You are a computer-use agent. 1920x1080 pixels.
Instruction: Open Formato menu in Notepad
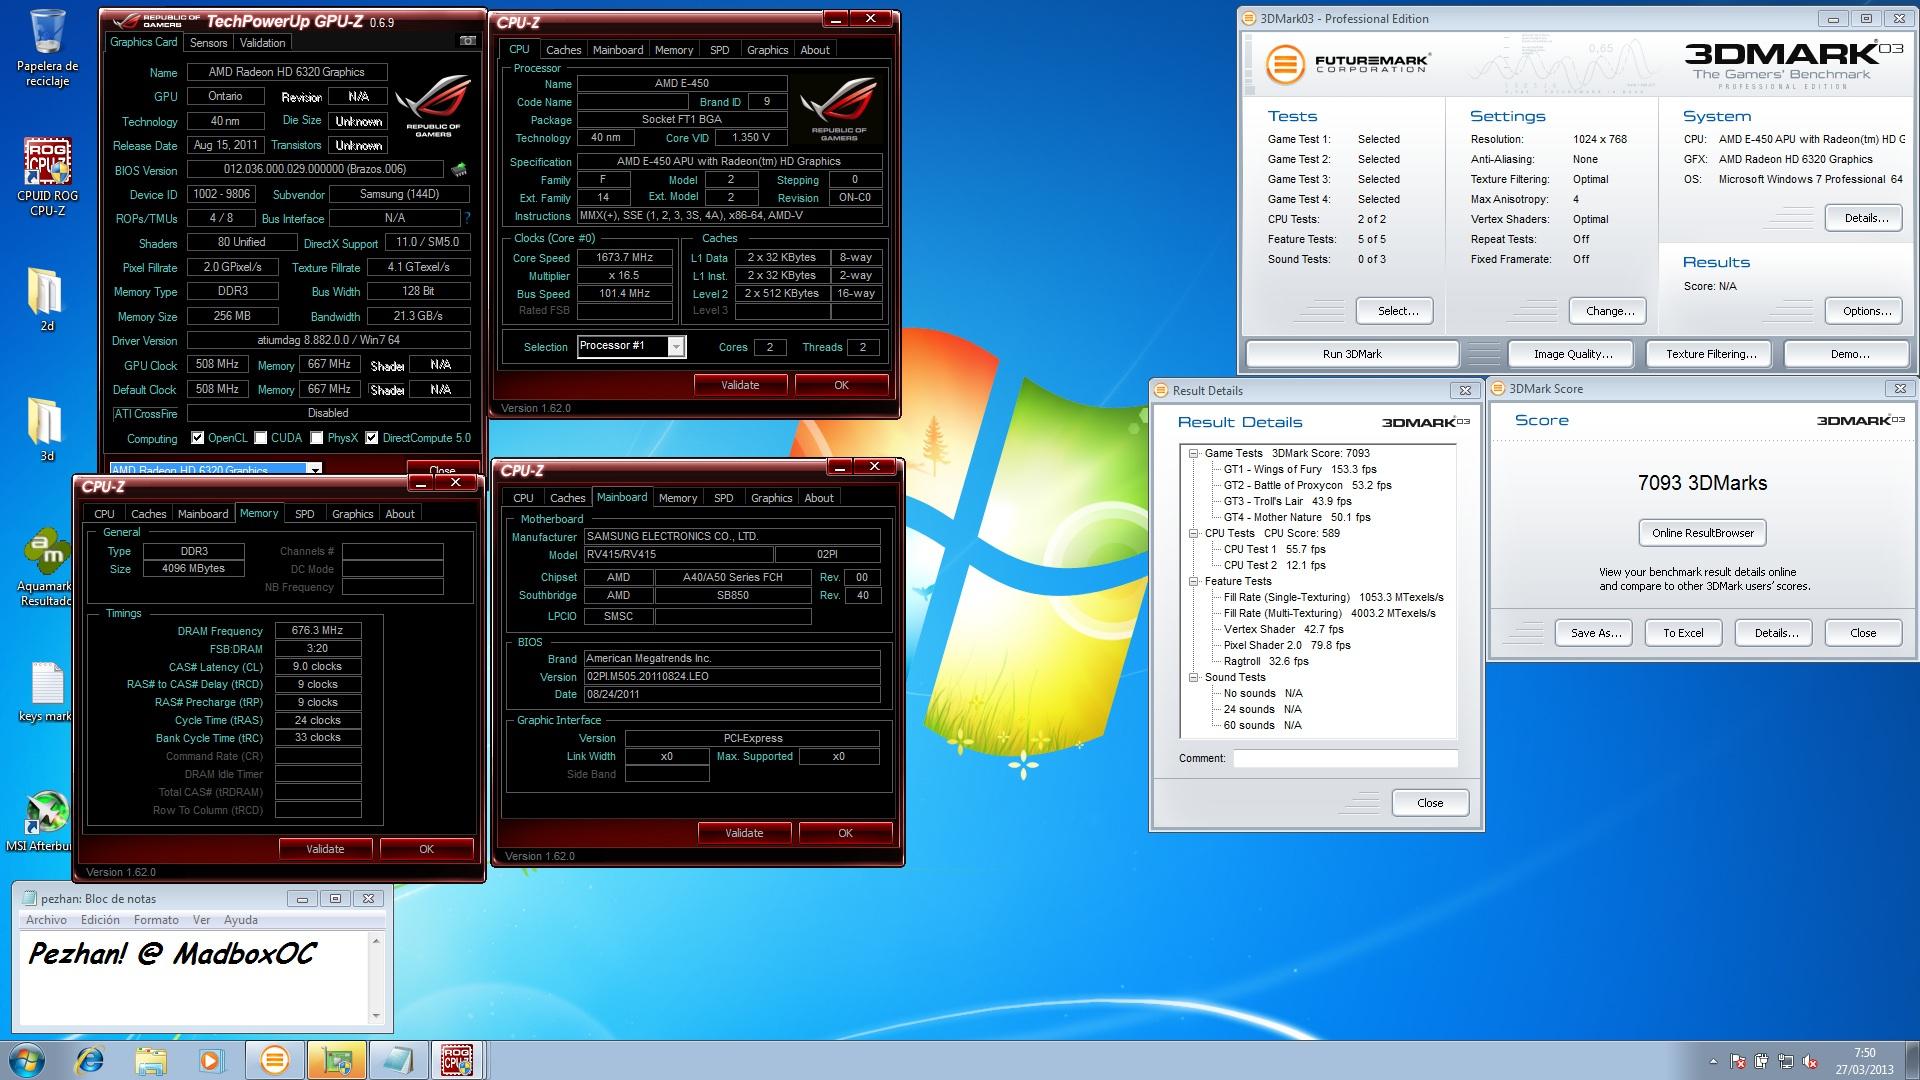click(x=156, y=920)
